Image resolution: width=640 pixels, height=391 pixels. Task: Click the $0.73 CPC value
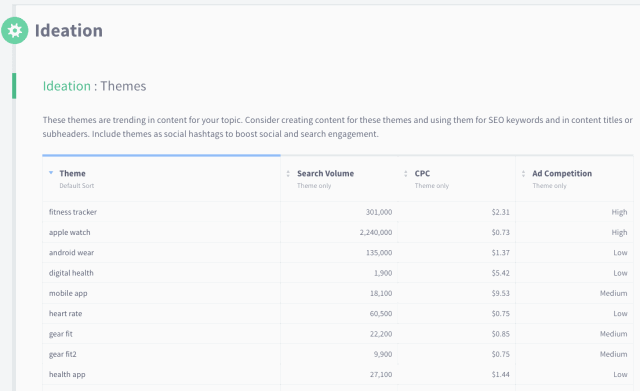coord(500,232)
